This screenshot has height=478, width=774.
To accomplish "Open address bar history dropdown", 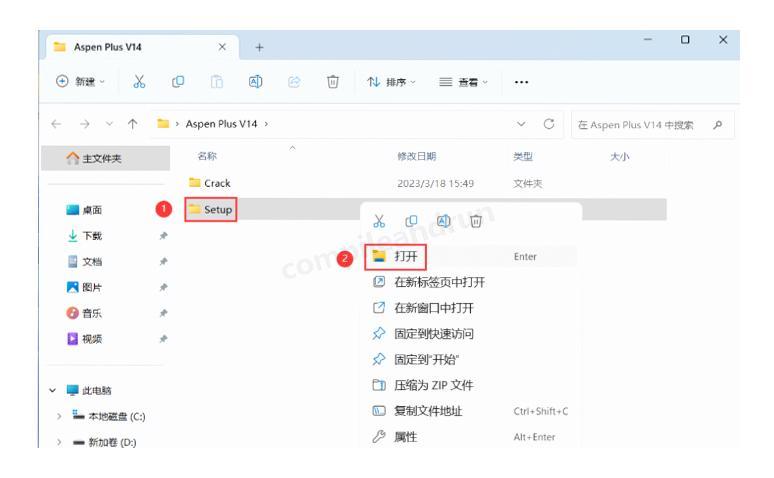I will [521, 124].
